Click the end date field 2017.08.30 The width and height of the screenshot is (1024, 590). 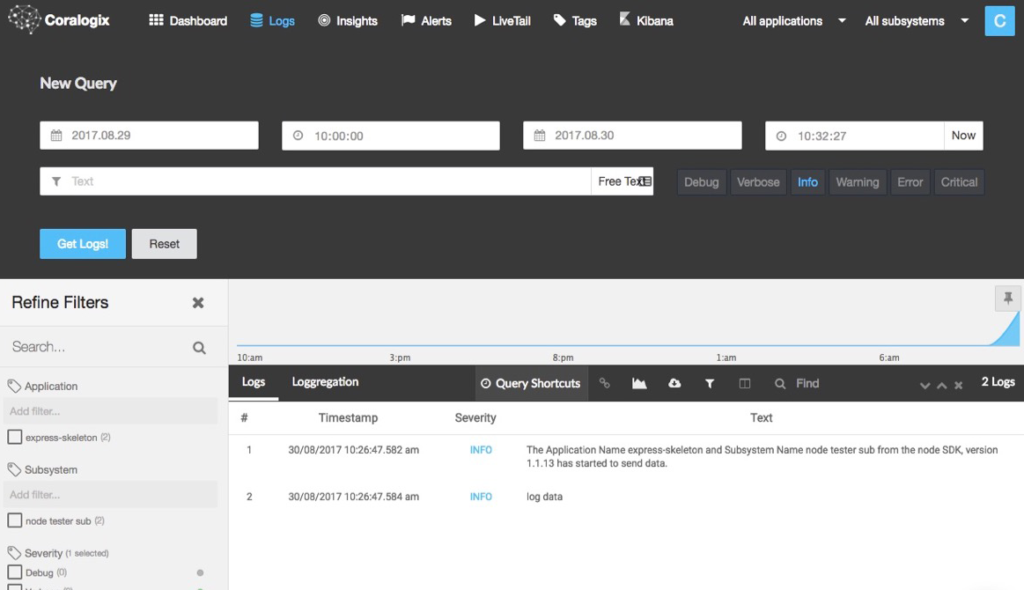[632, 135]
